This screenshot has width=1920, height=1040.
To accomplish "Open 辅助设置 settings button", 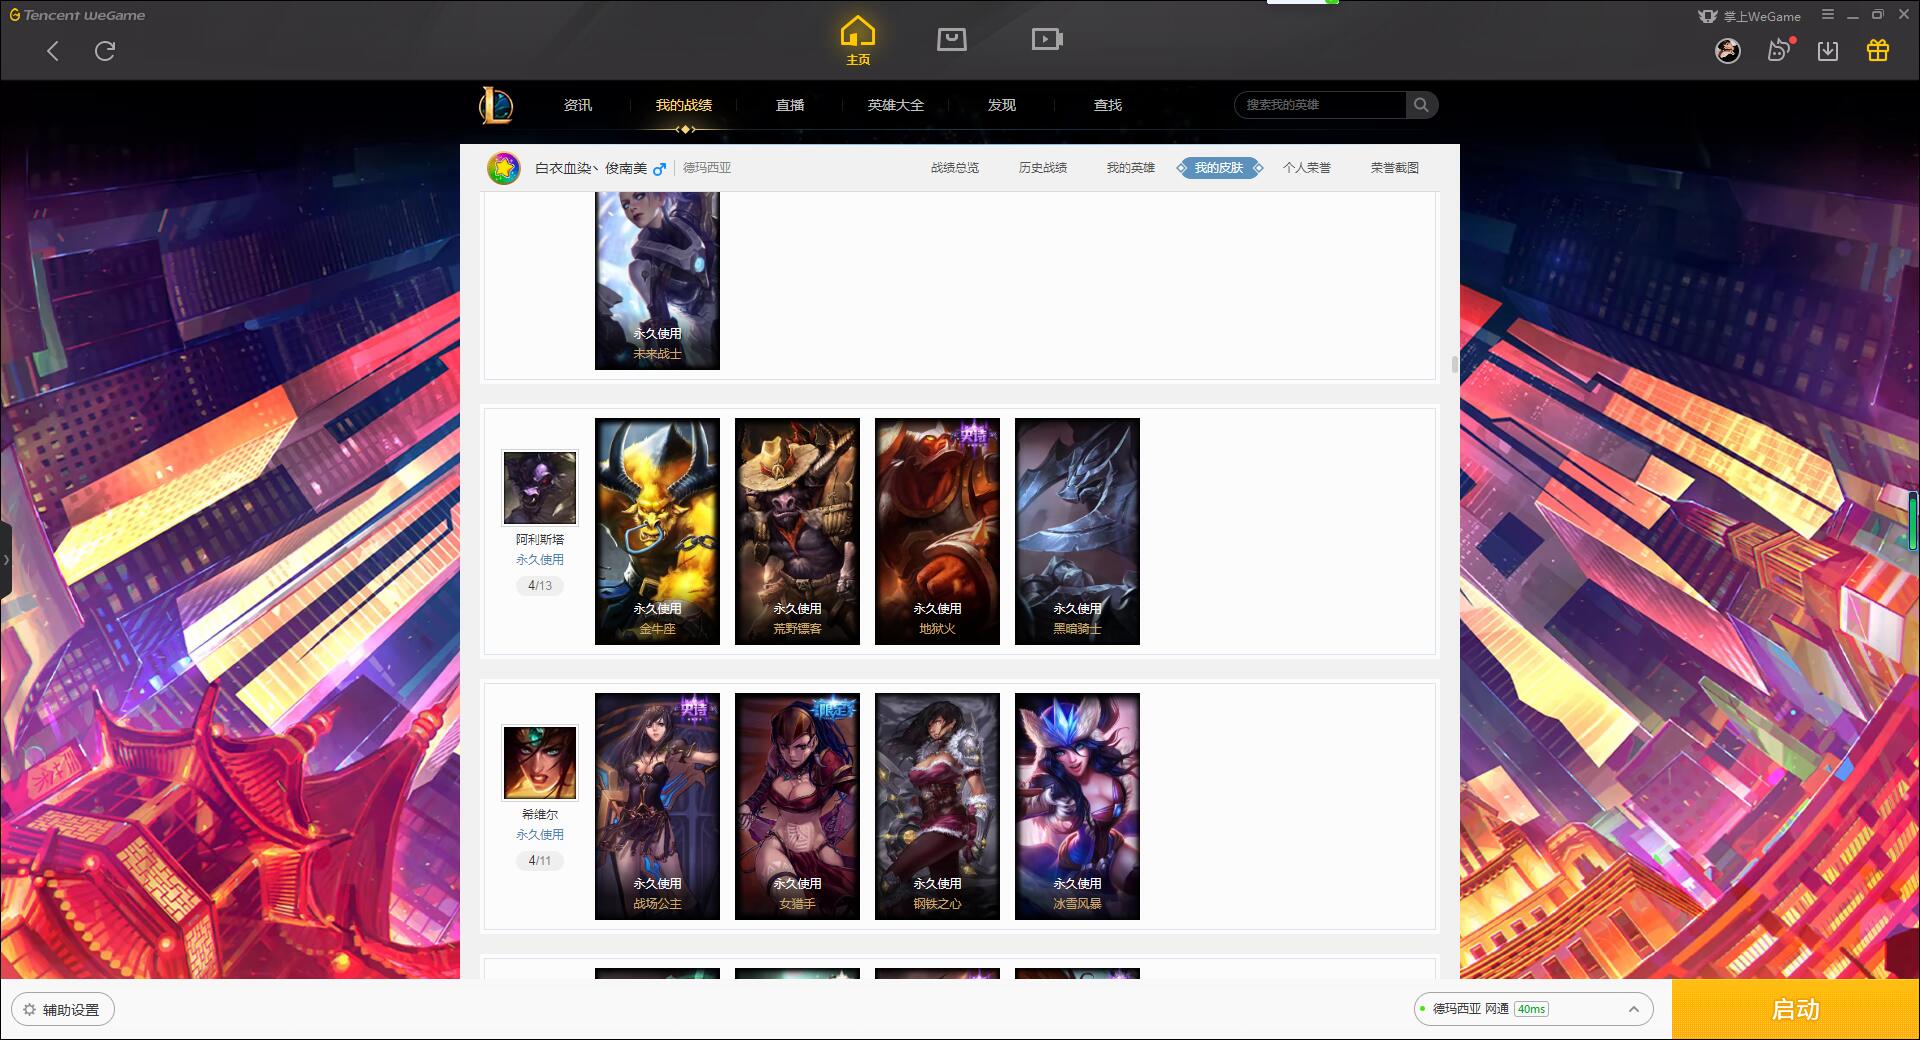I will tap(63, 1010).
